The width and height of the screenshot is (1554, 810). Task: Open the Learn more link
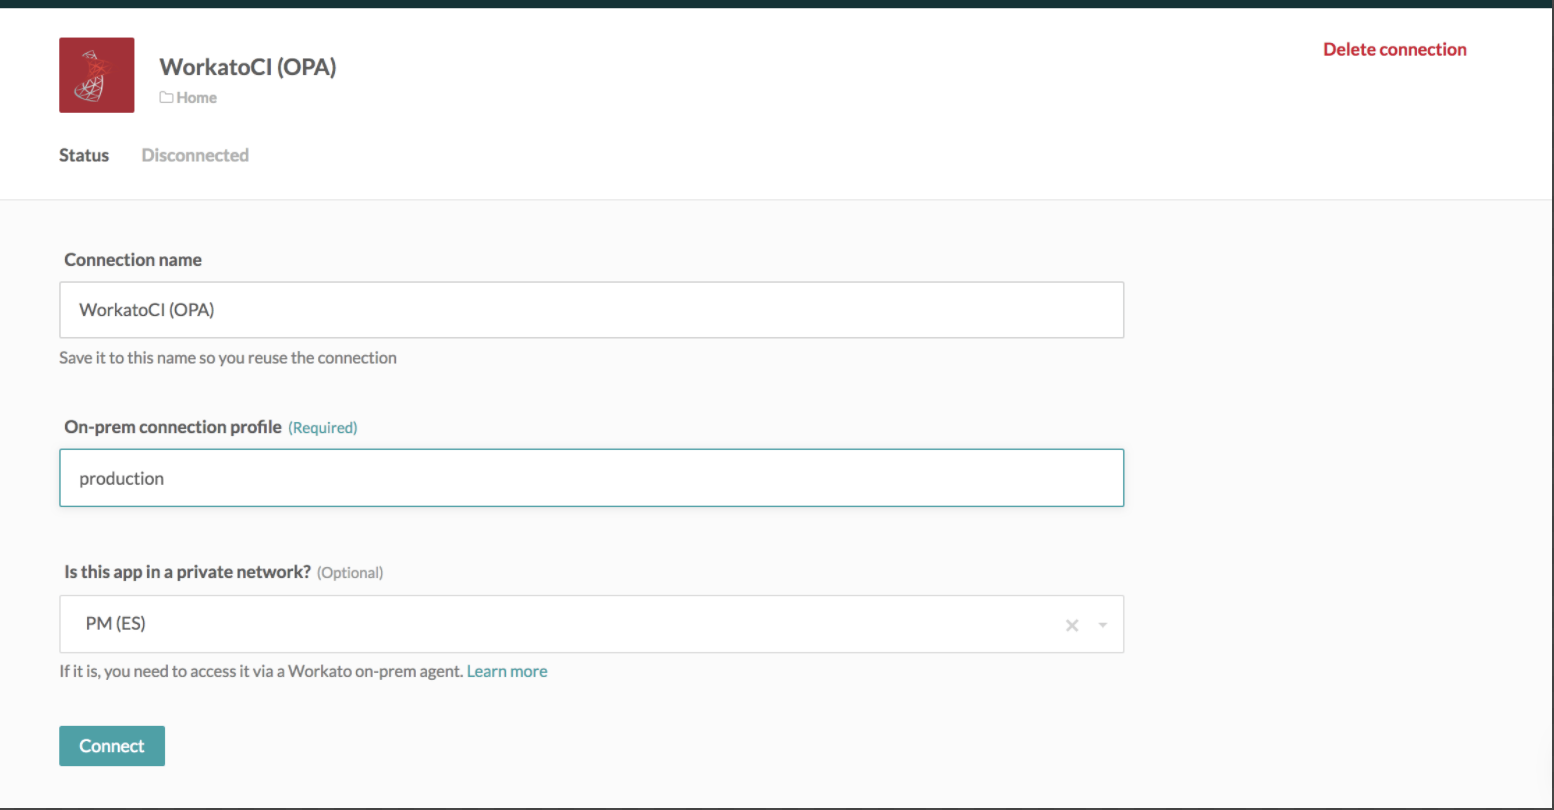pyautogui.click(x=507, y=672)
